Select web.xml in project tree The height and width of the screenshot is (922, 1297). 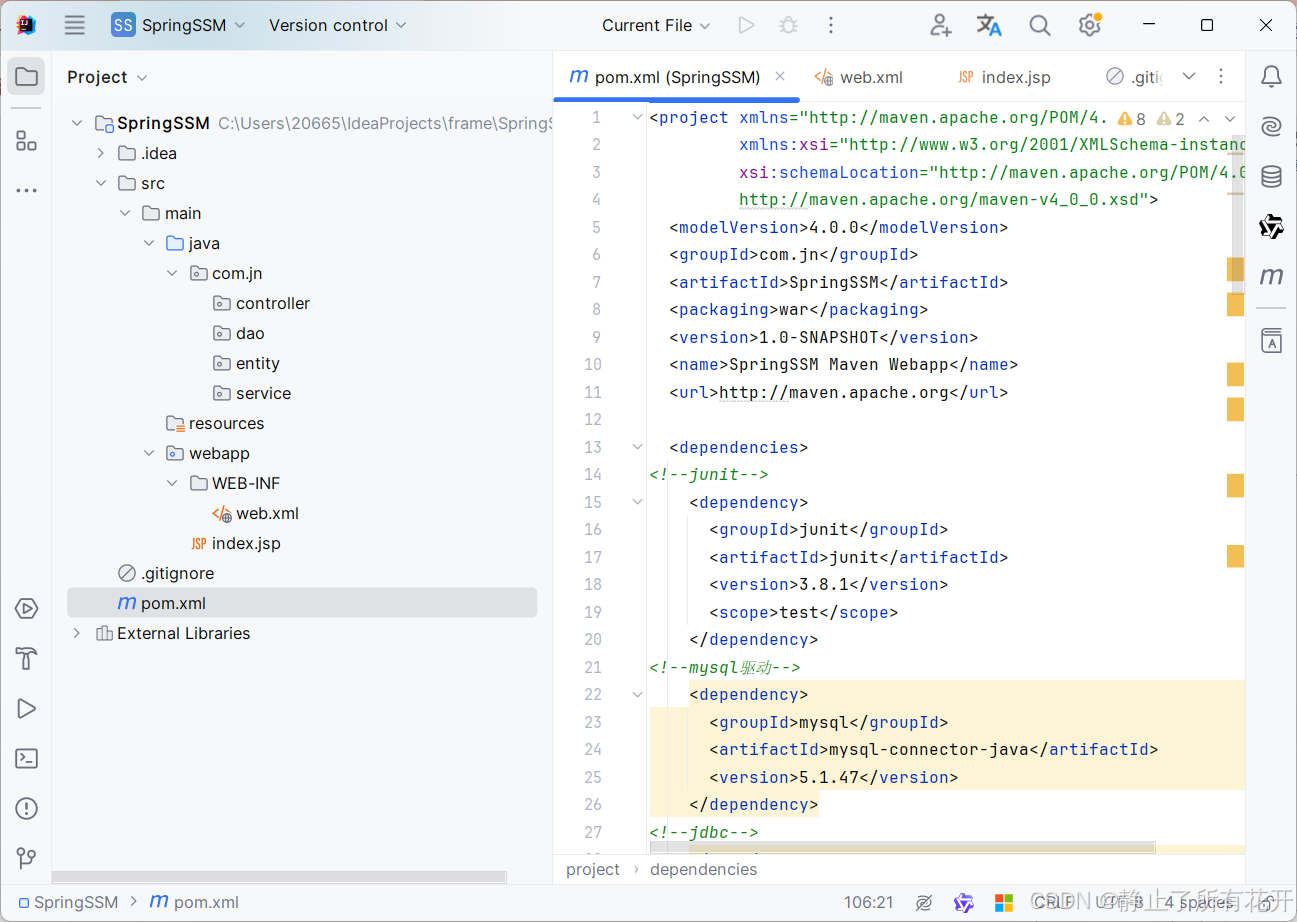(x=255, y=513)
